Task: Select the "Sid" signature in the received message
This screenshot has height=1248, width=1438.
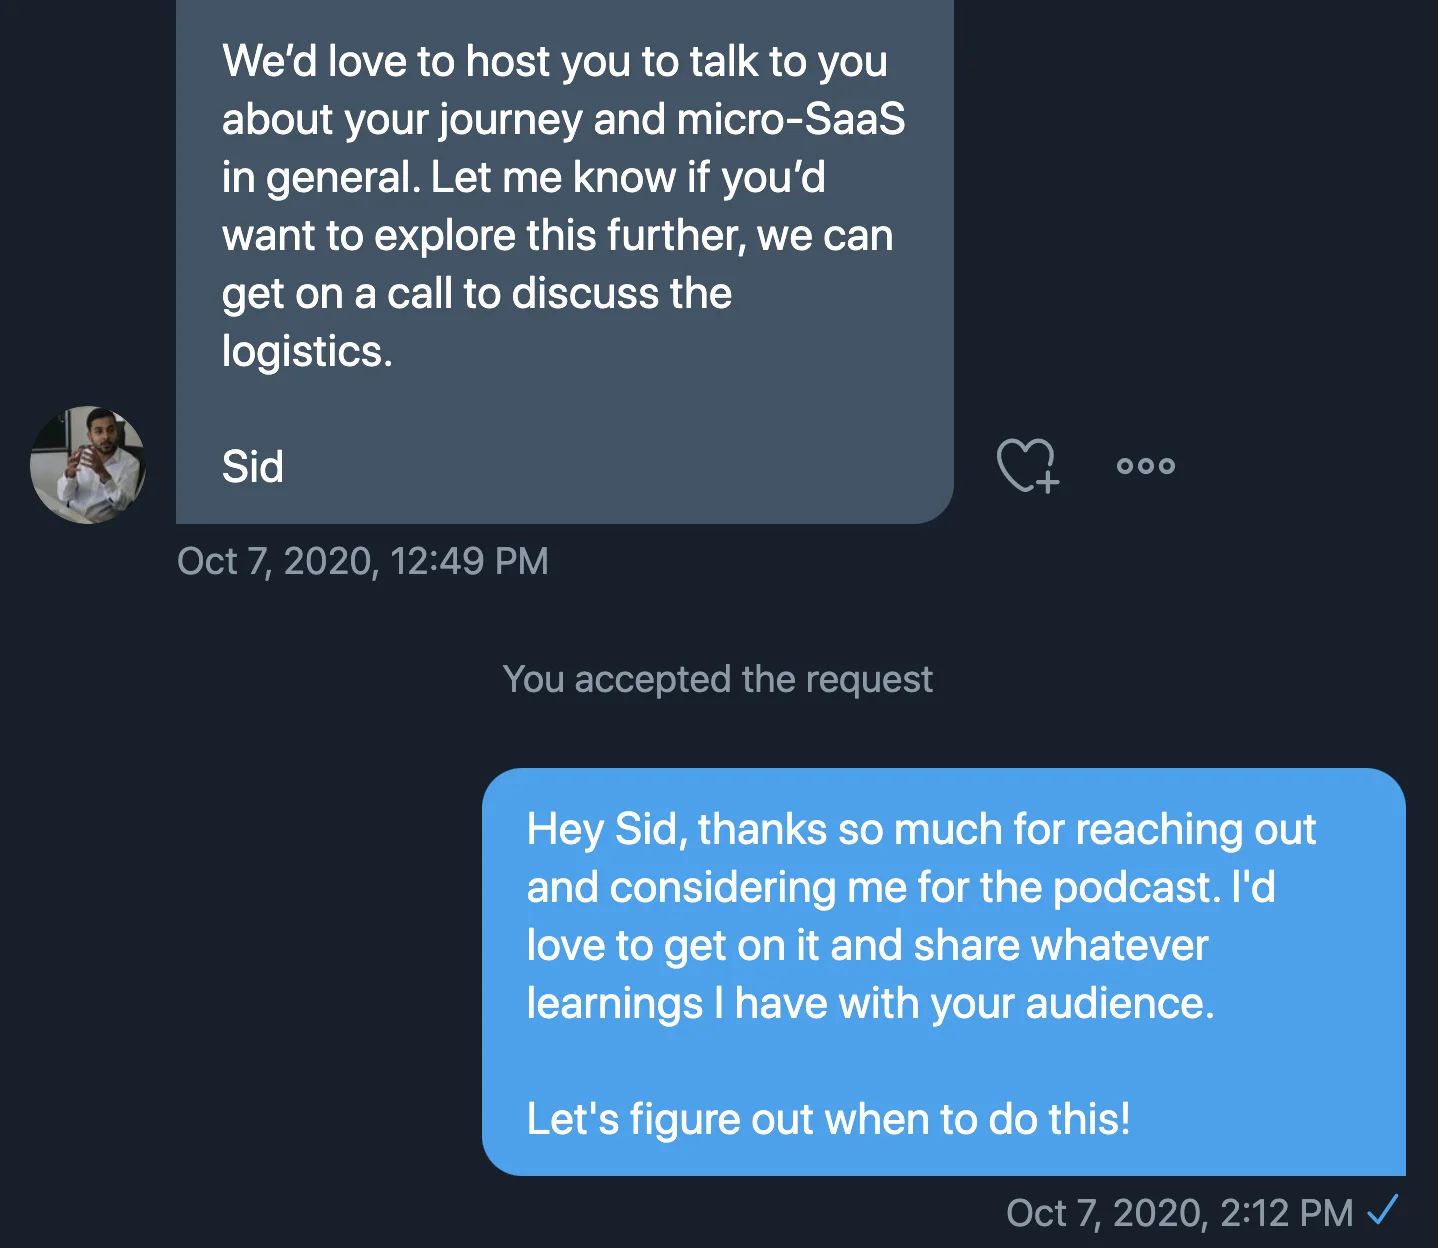Action: (253, 467)
